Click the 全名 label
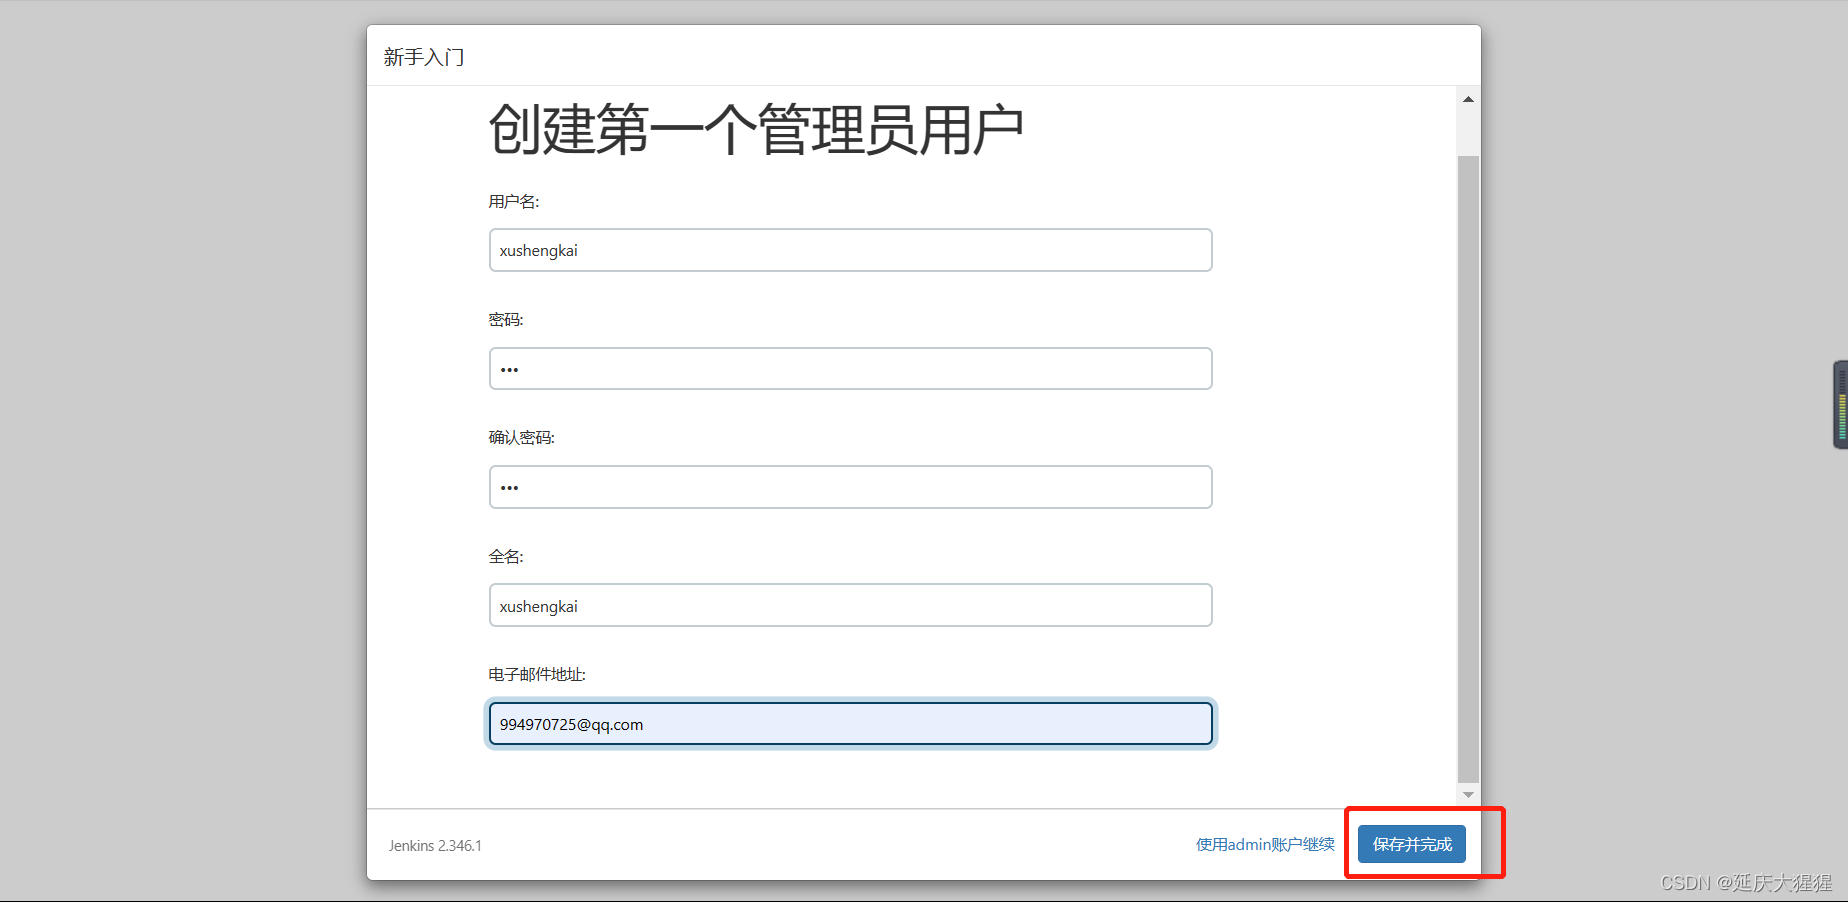The image size is (1848, 902). coord(506,557)
